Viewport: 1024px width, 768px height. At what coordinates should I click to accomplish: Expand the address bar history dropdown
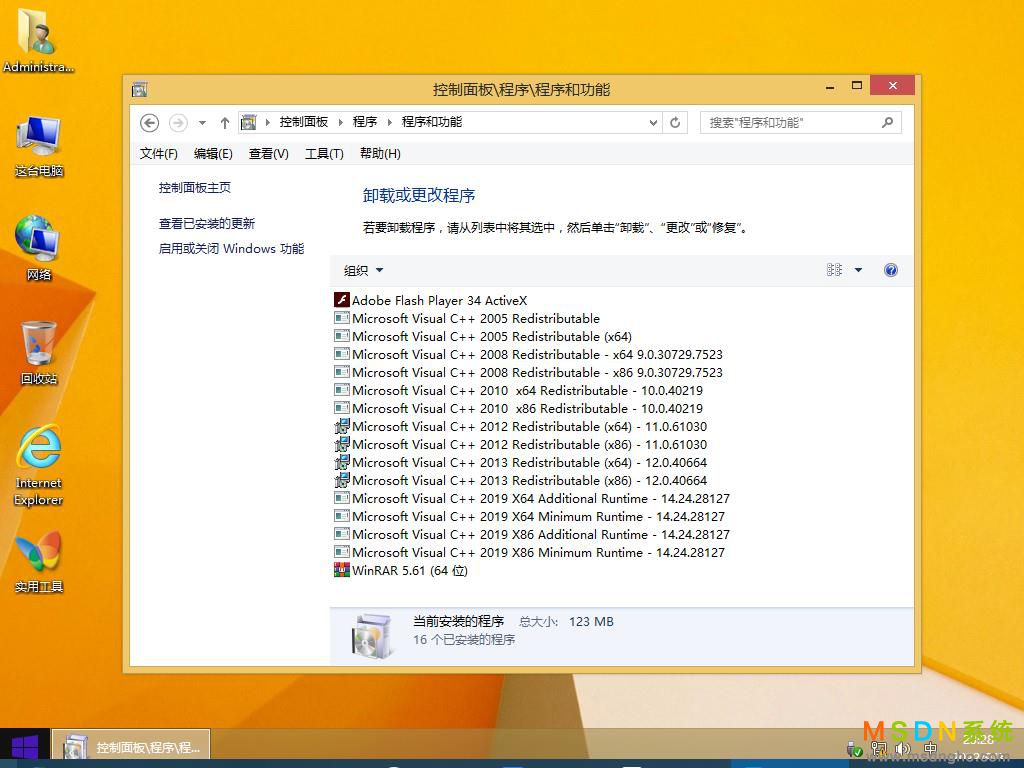[x=653, y=123]
